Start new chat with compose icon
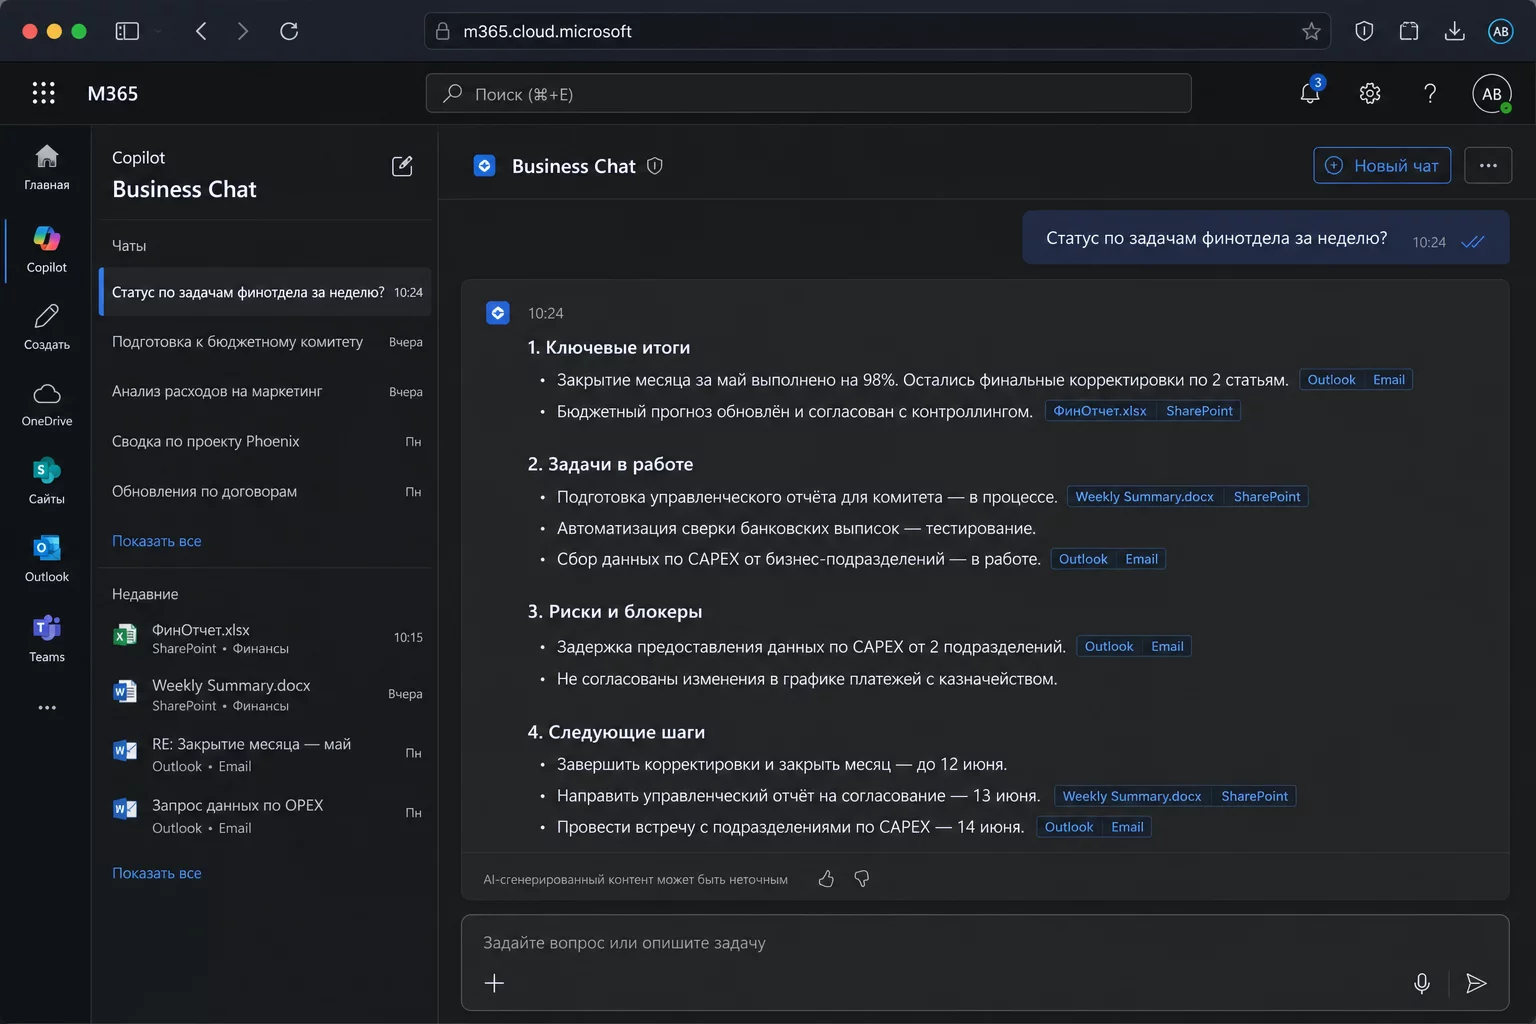Viewport: 1536px width, 1024px height. point(402,166)
